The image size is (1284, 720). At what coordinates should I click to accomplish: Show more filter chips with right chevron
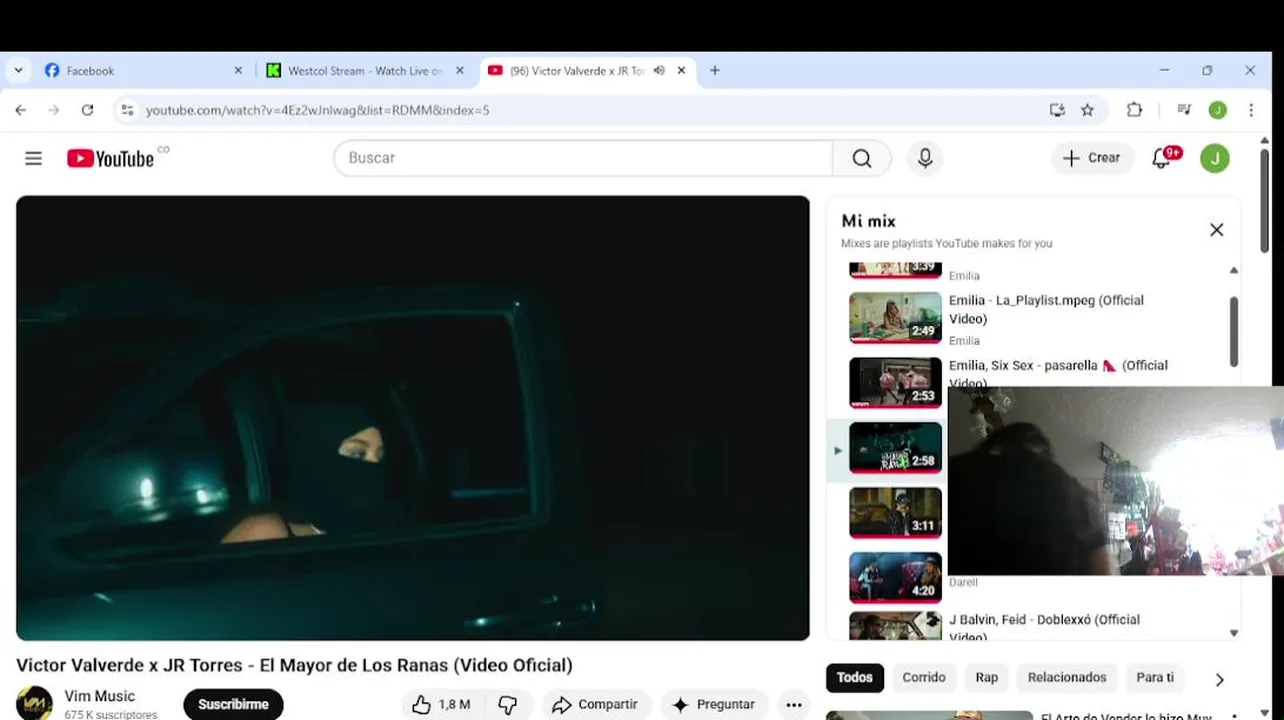tap(1219, 680)
